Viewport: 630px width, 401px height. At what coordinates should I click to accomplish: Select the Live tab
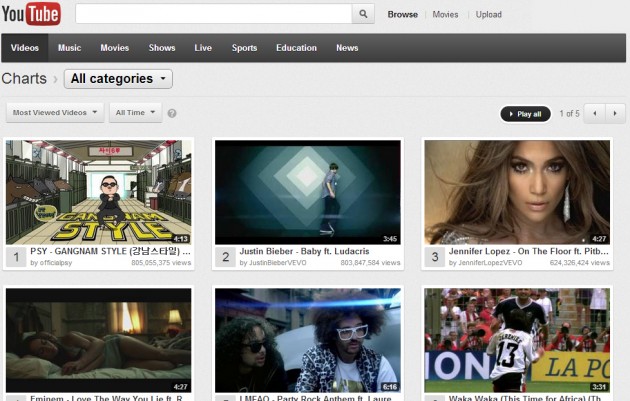coord(203,48)
